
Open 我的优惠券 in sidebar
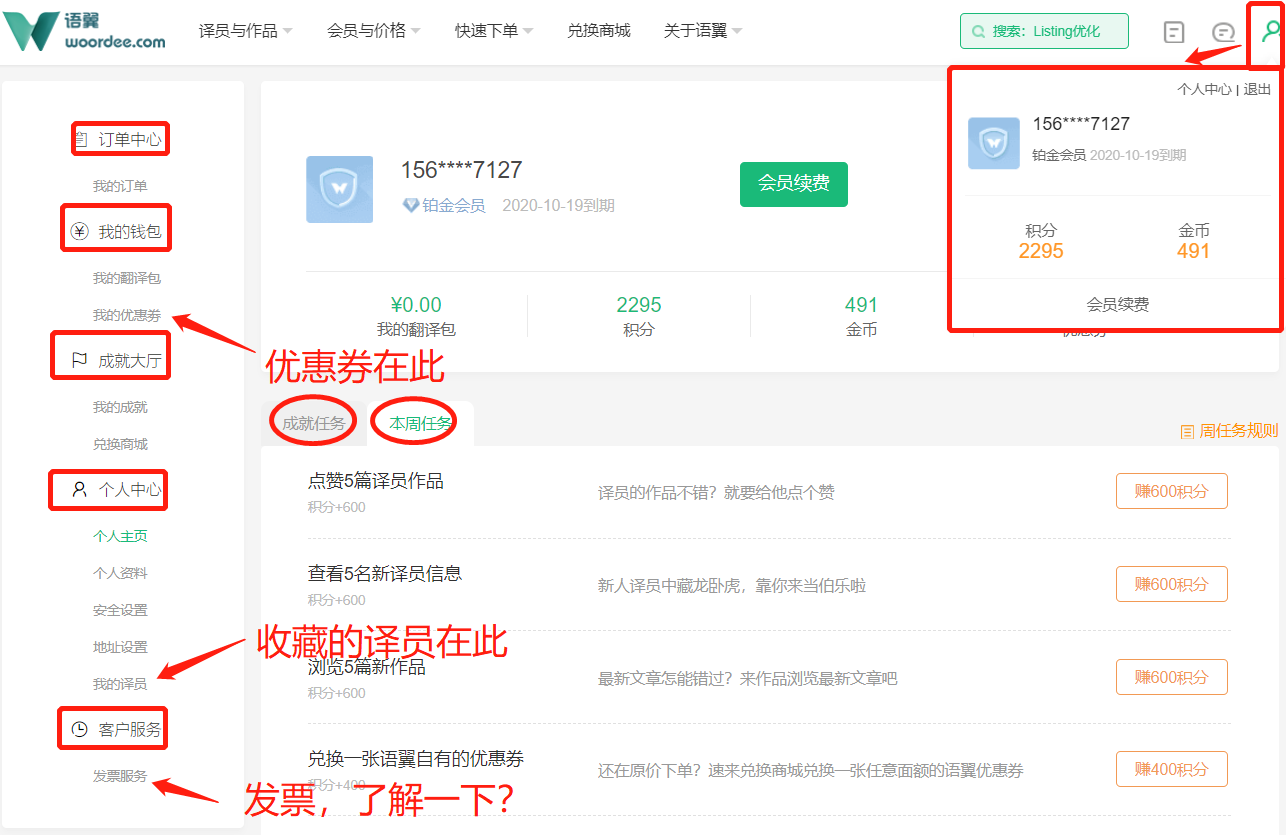[127, 315]
